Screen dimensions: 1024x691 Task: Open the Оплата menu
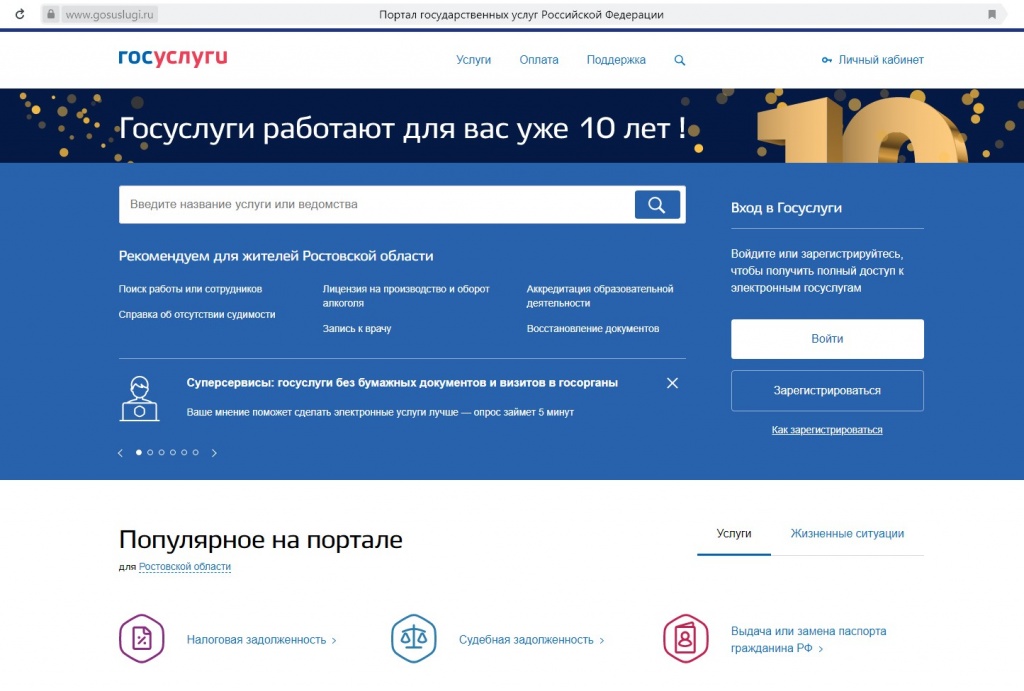[539, 60]
